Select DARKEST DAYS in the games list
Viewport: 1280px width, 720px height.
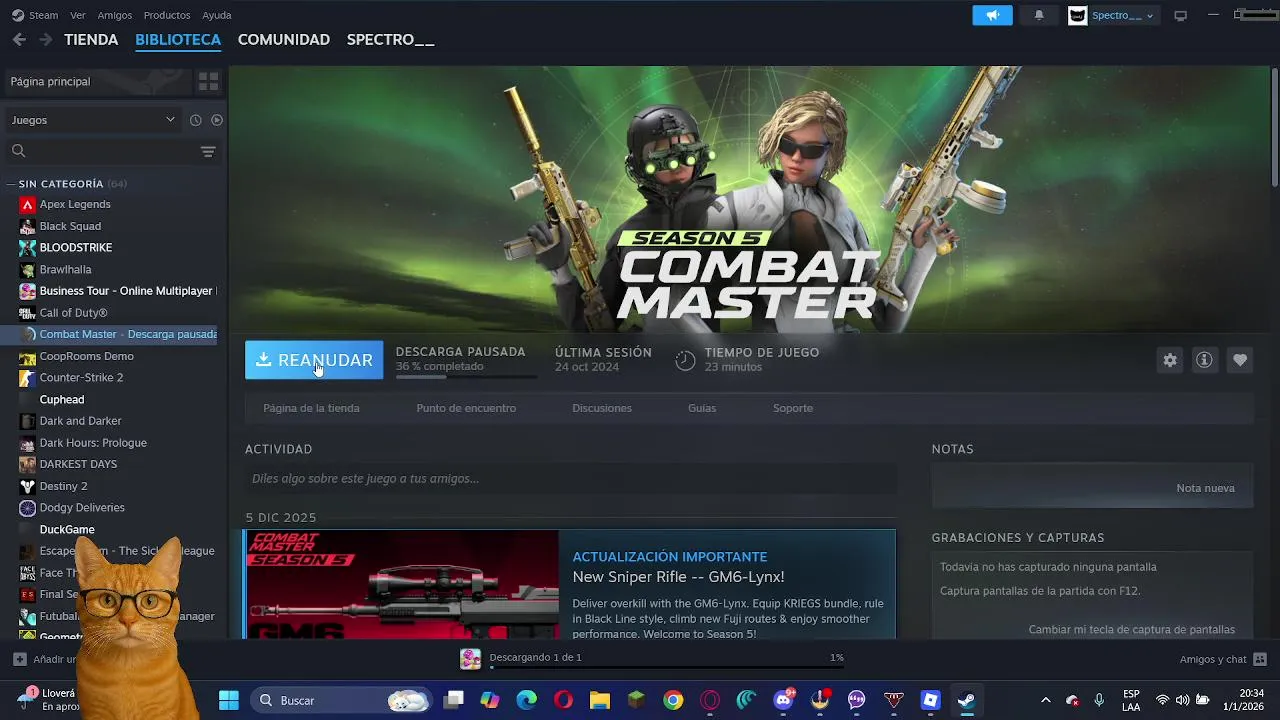click(78, 464)
